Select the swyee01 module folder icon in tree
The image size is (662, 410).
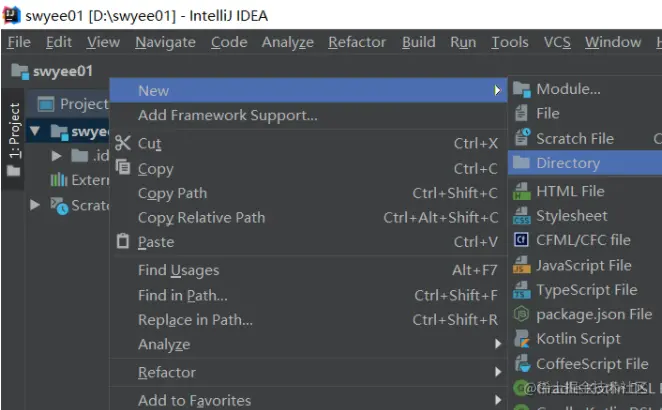tap(60, 132)
